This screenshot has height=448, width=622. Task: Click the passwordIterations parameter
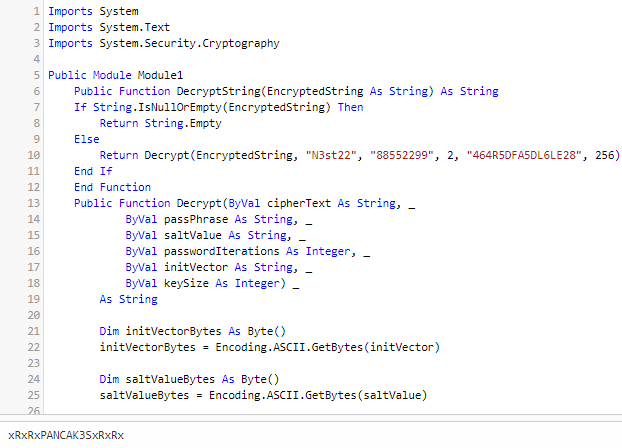tap(221, 251)
